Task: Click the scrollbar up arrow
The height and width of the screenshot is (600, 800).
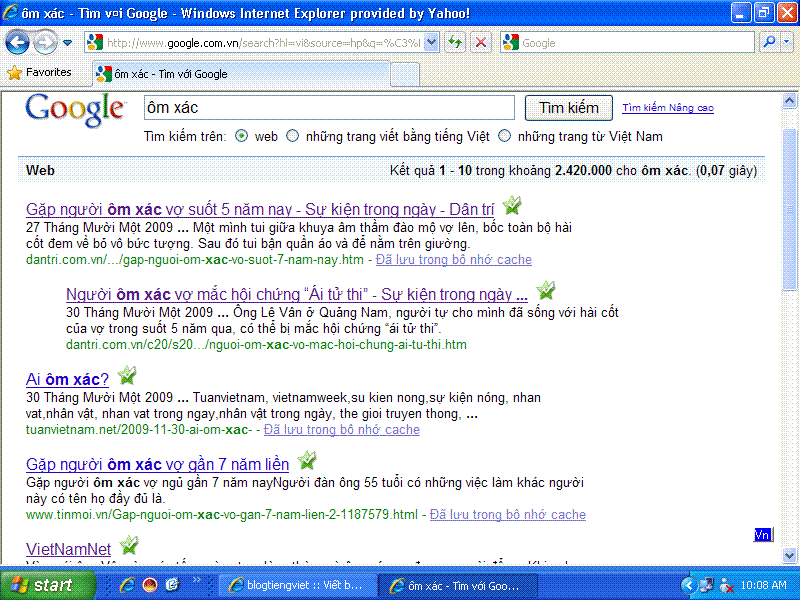Action: click(x=789, y=101)
